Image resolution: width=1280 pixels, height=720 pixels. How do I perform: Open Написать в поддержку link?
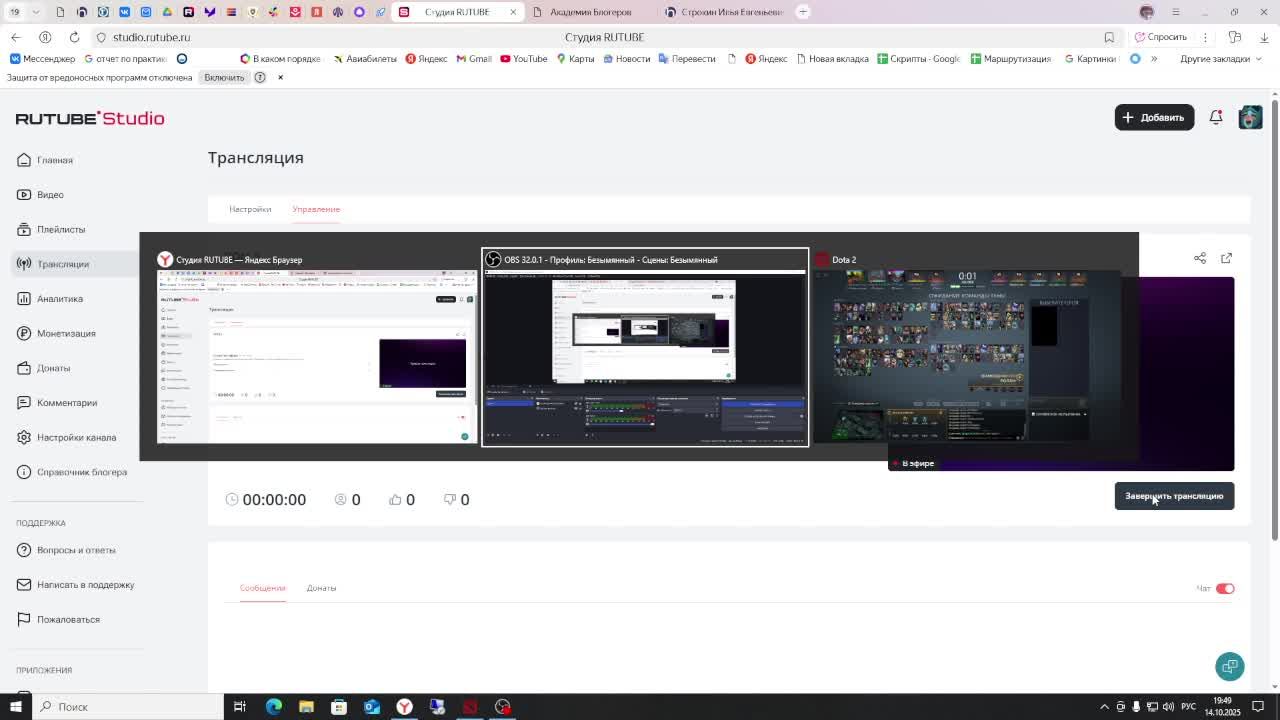pos(75,585)
